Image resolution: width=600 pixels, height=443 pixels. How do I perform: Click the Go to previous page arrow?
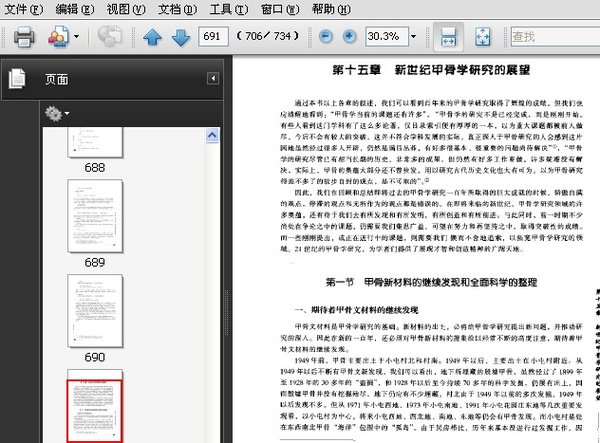pos(152,37)
